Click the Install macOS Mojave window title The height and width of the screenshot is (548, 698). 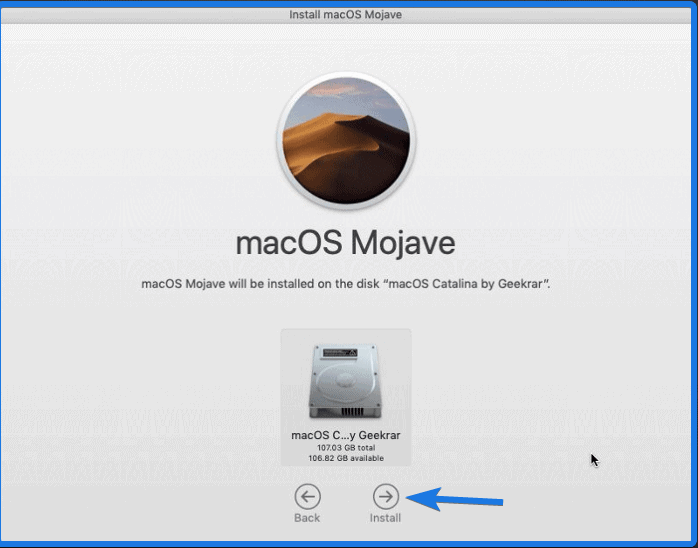click(345, 15)
